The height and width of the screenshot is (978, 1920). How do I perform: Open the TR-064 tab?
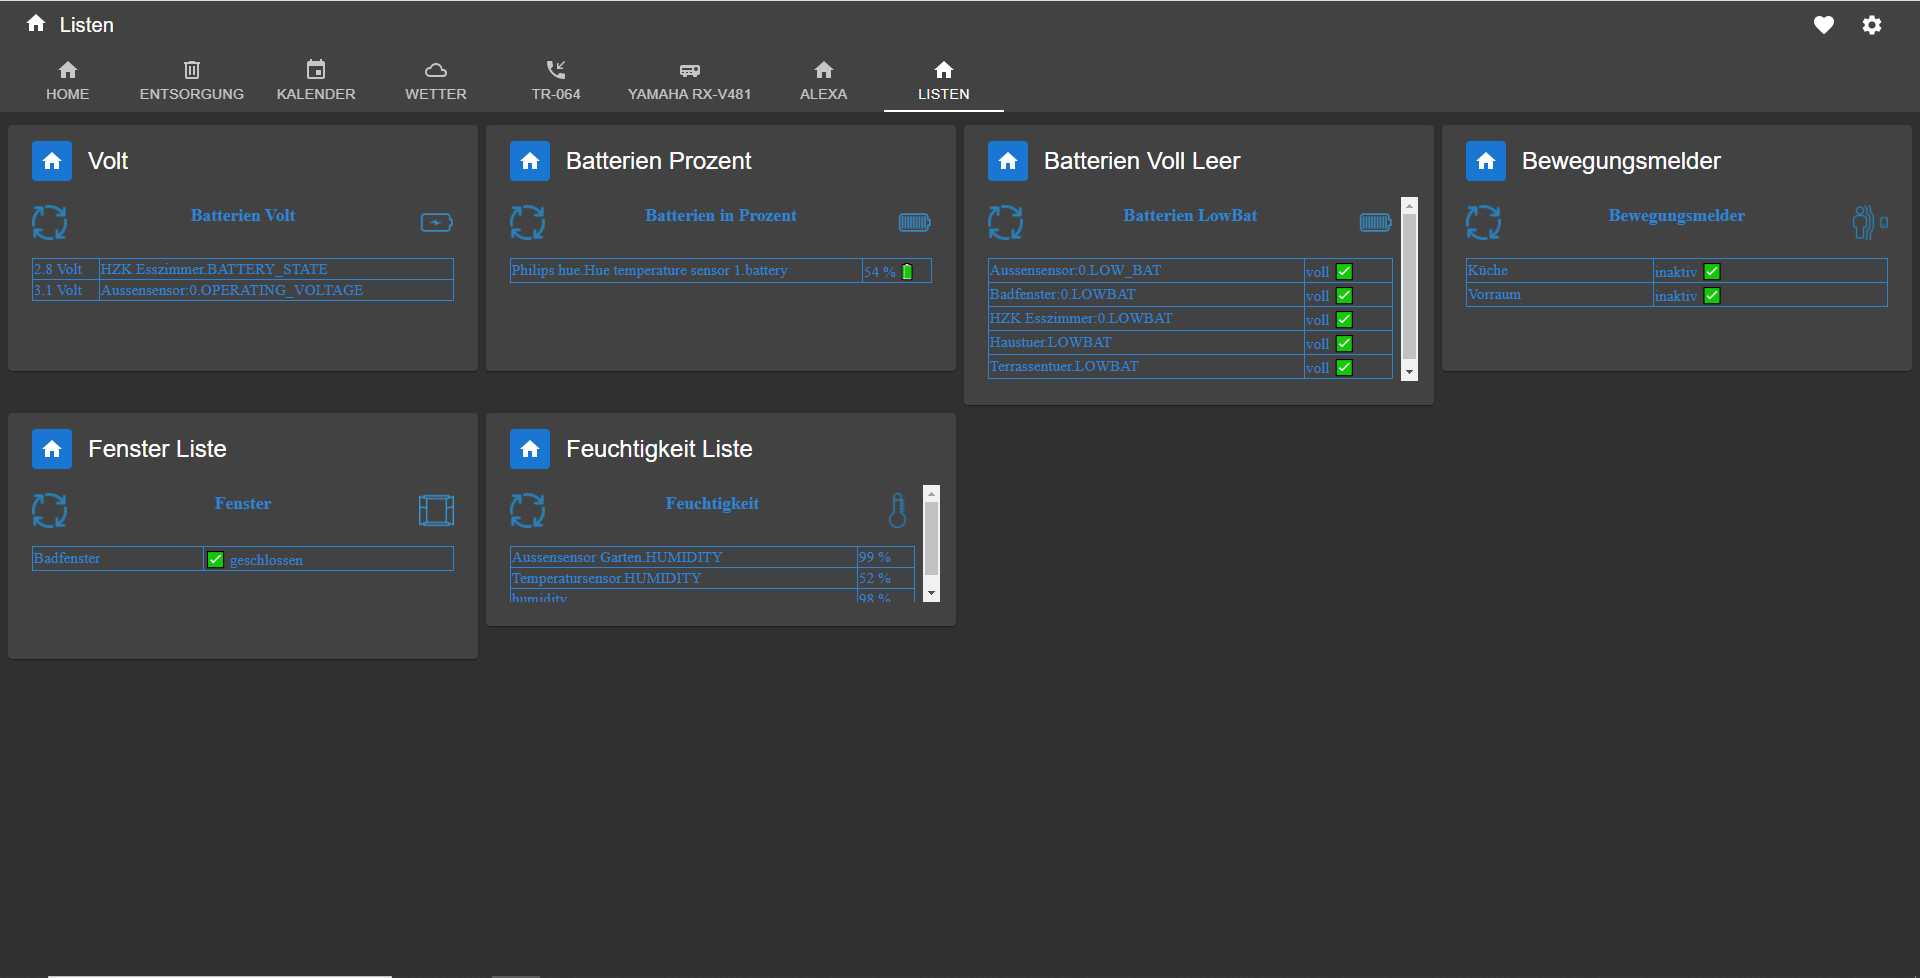[556, 81]
